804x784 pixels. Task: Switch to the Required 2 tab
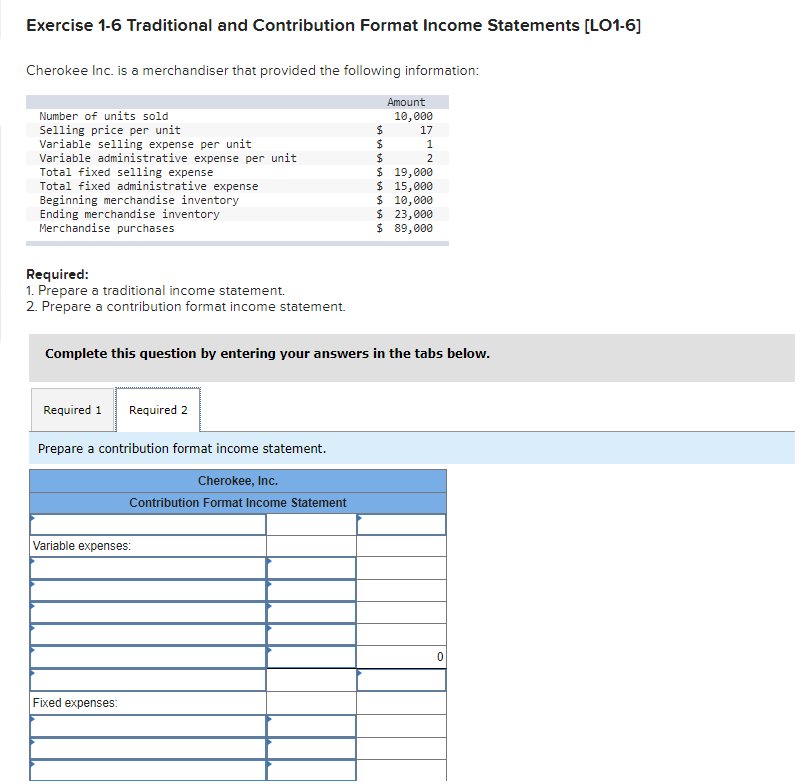[157, 409]
